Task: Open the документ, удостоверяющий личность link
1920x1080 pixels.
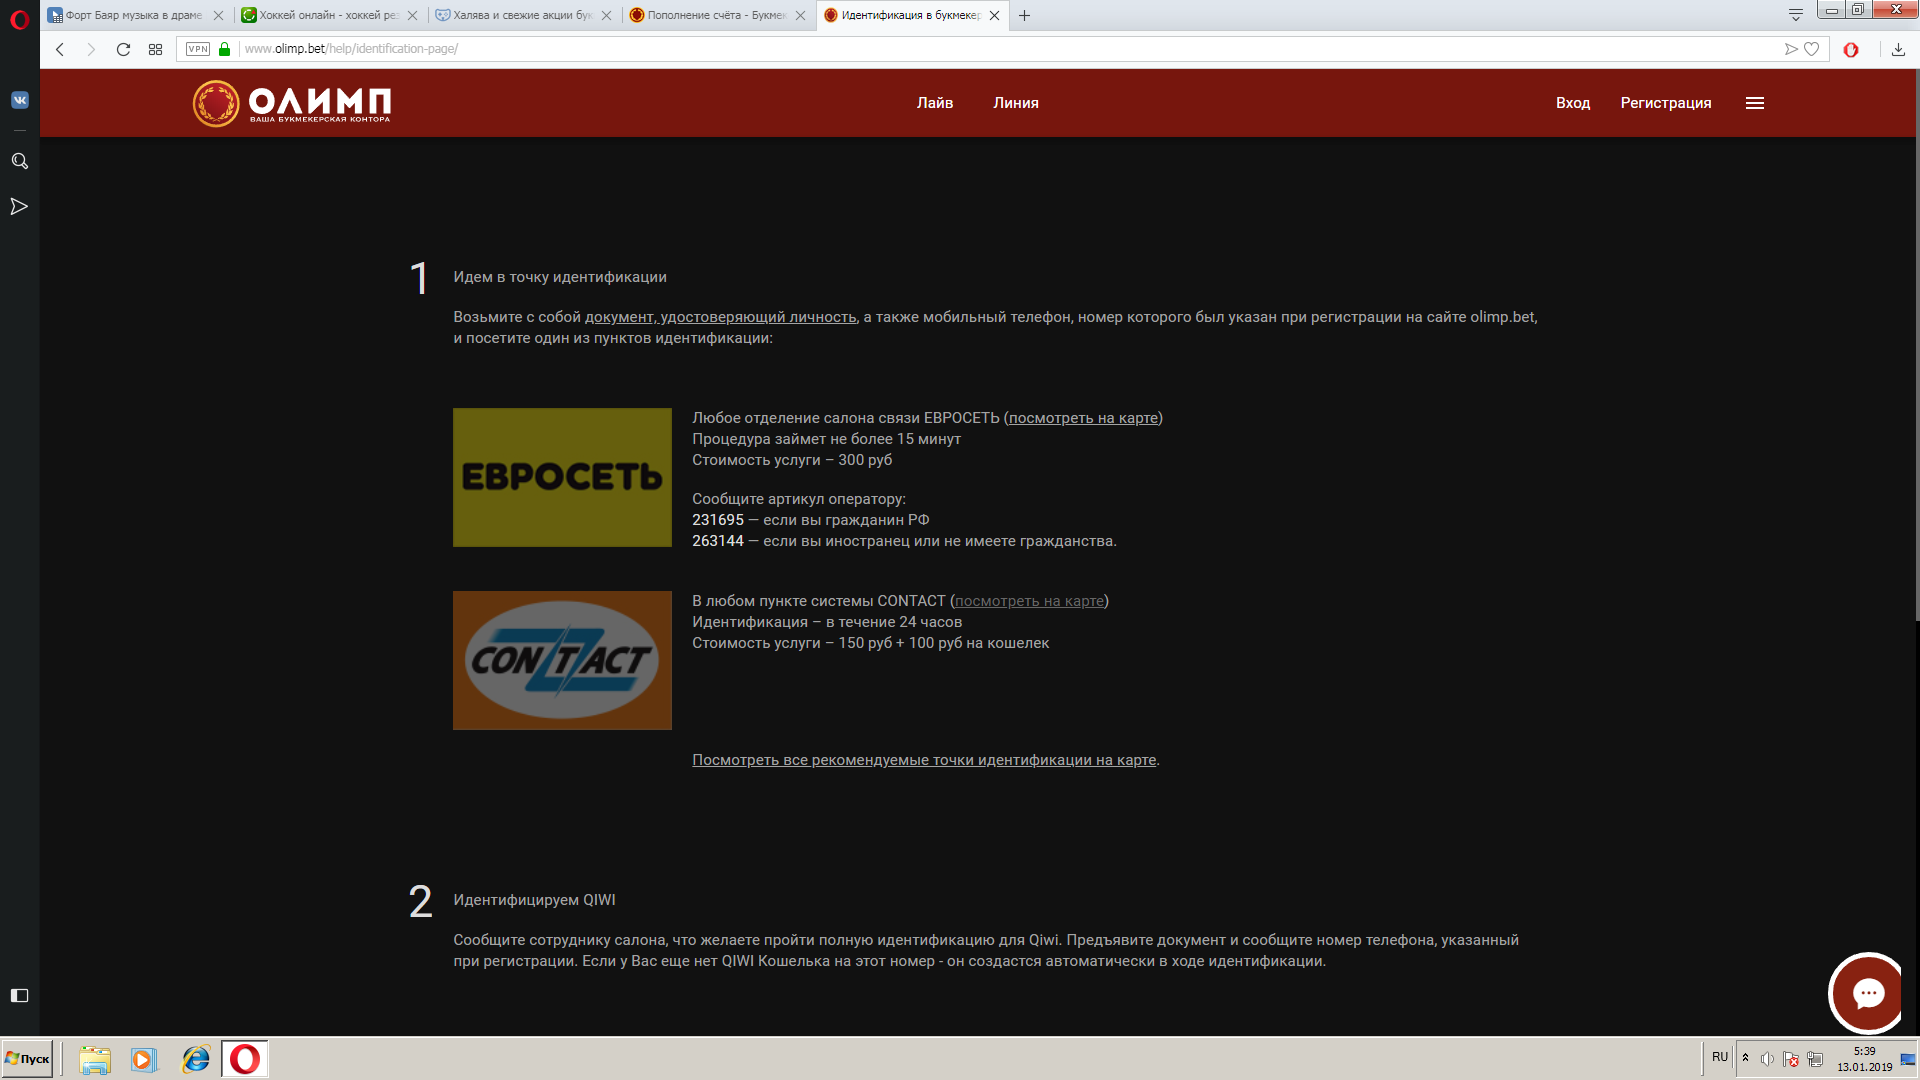Action: click(721, 317)
